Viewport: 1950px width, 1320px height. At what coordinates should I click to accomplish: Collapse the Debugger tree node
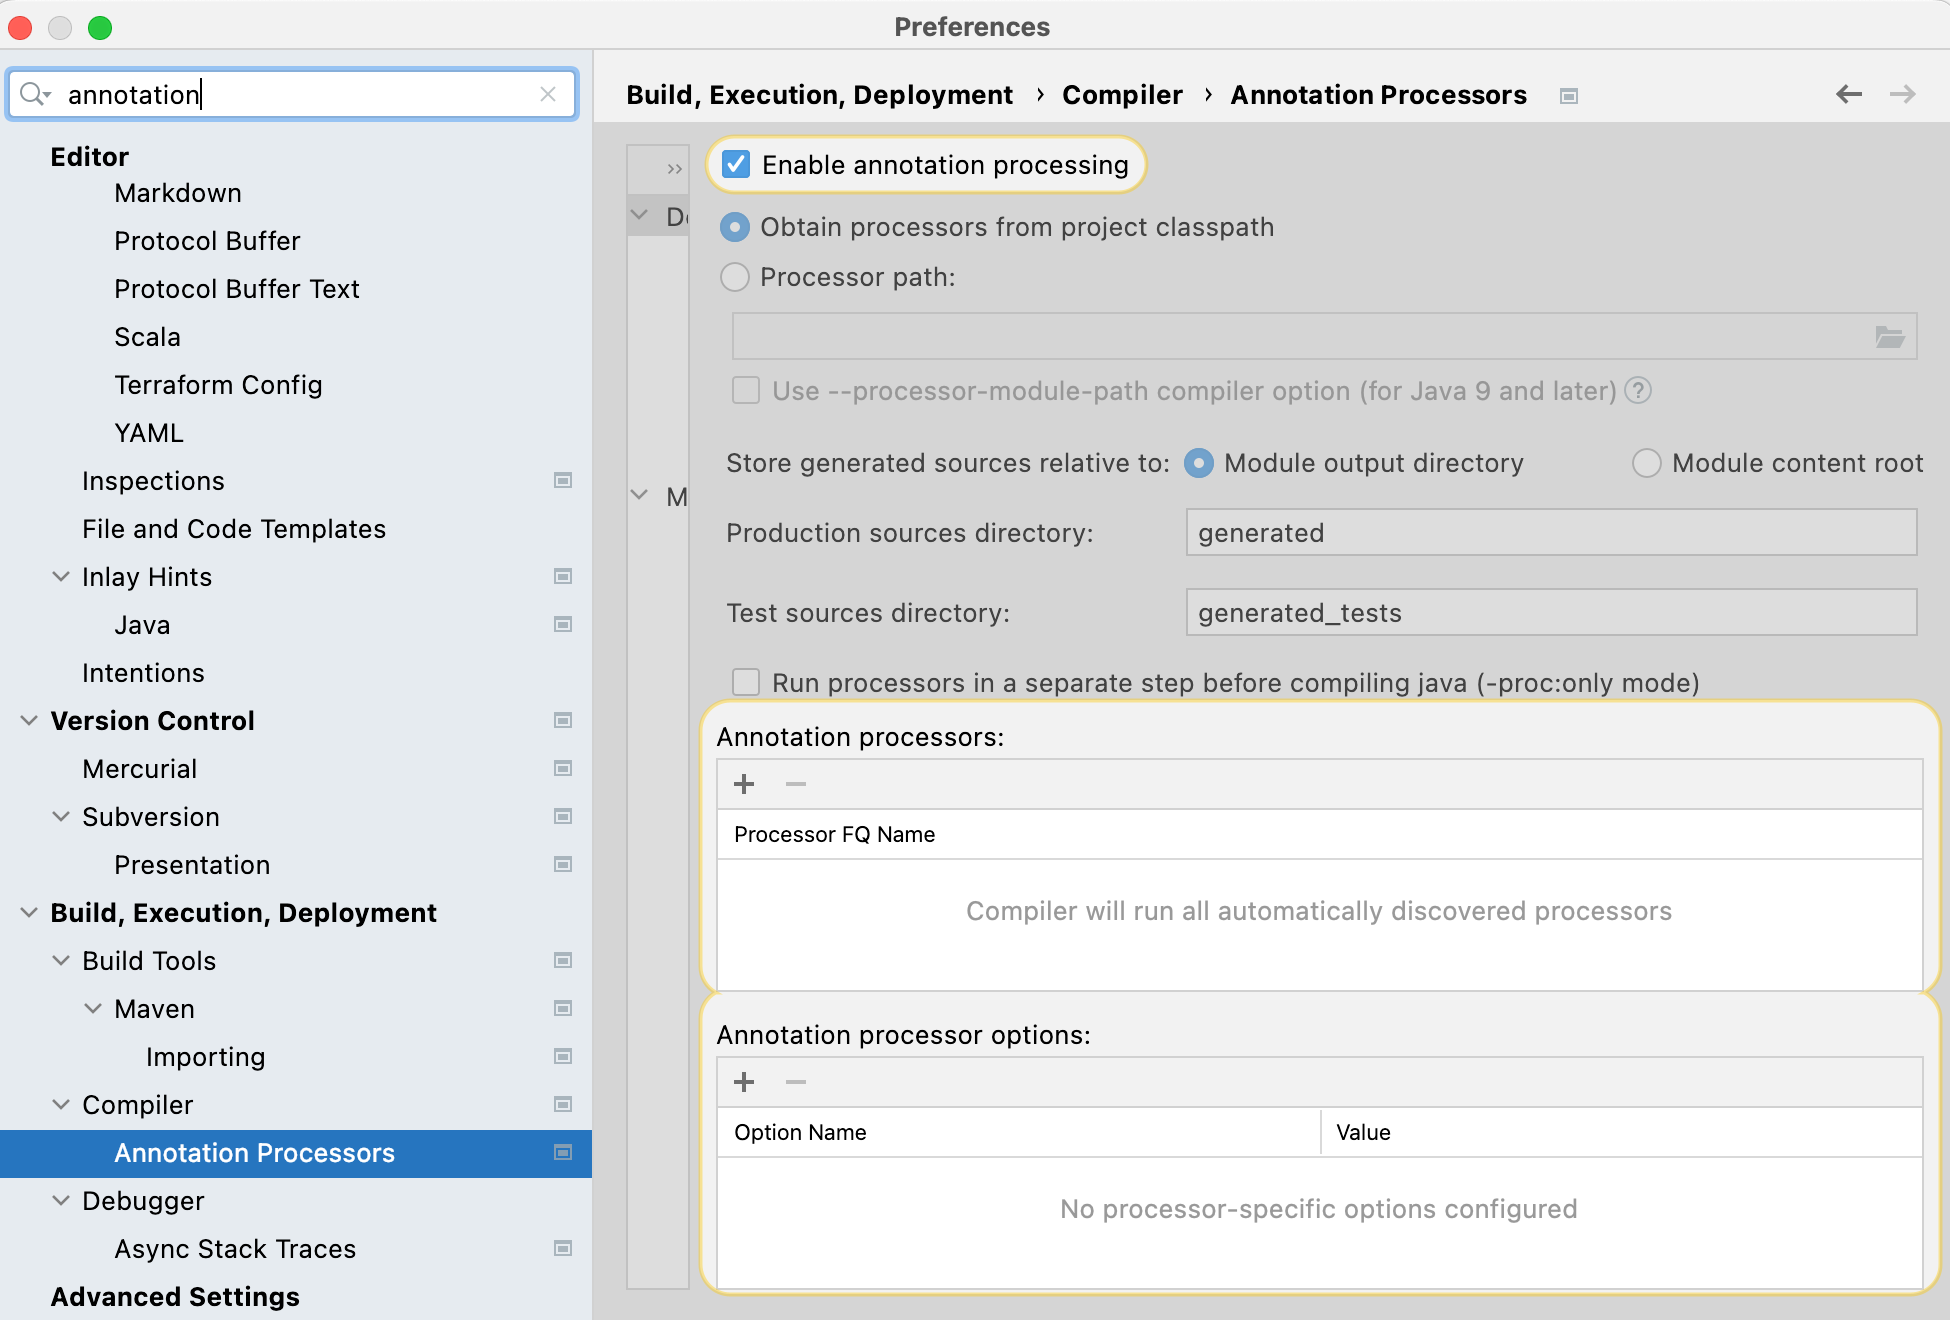pyautogui.click(x=61, y=1201)
